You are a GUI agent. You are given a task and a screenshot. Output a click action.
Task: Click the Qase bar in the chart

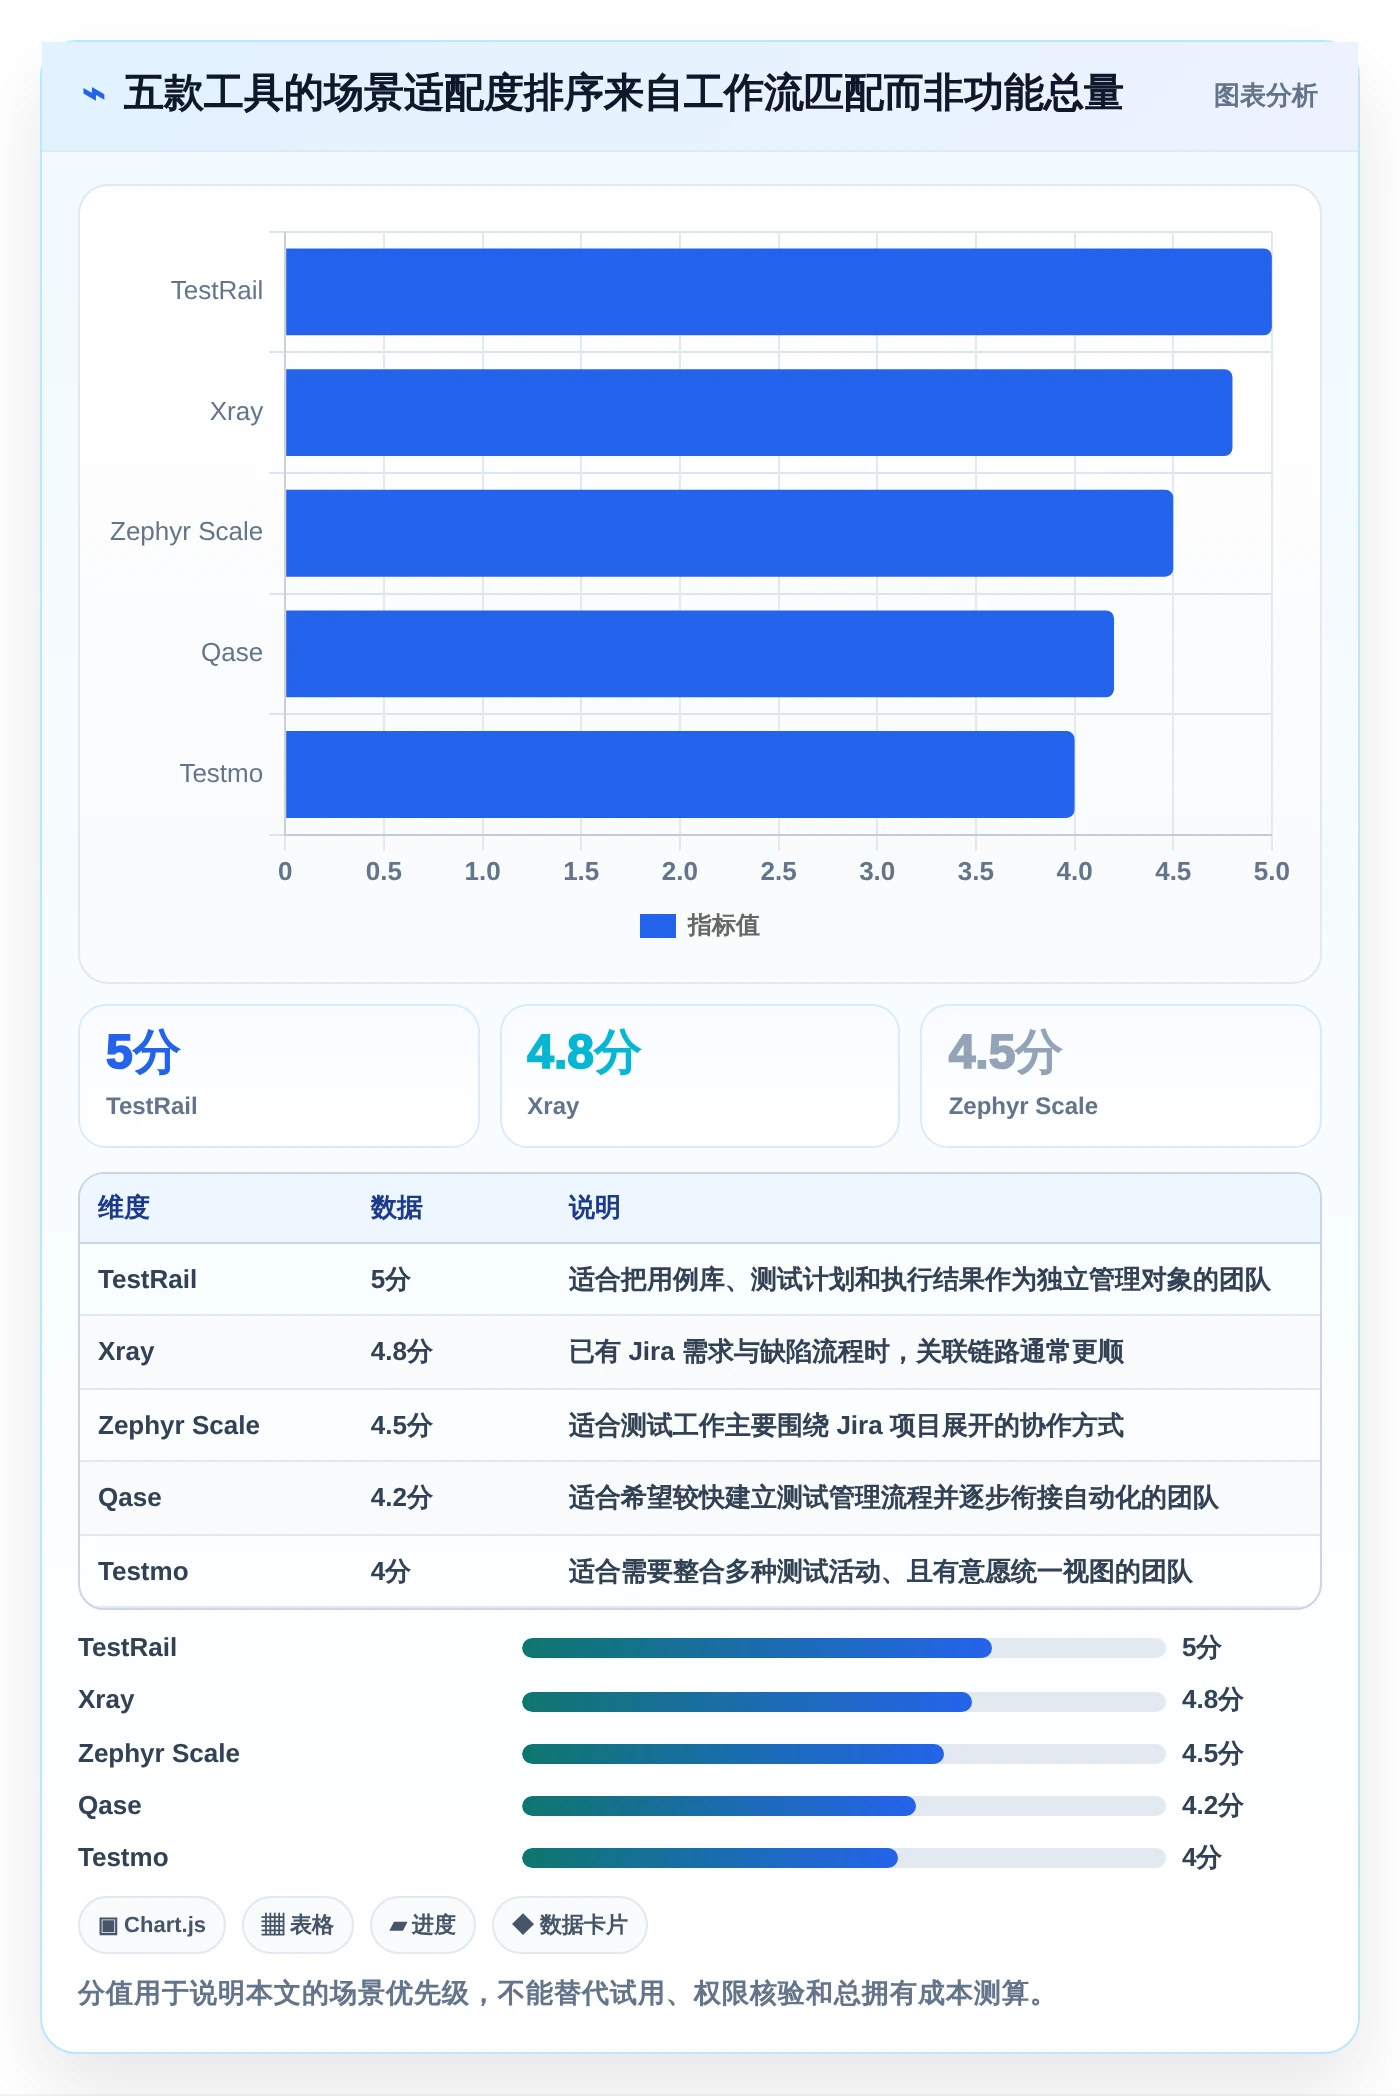click(700, 653)
